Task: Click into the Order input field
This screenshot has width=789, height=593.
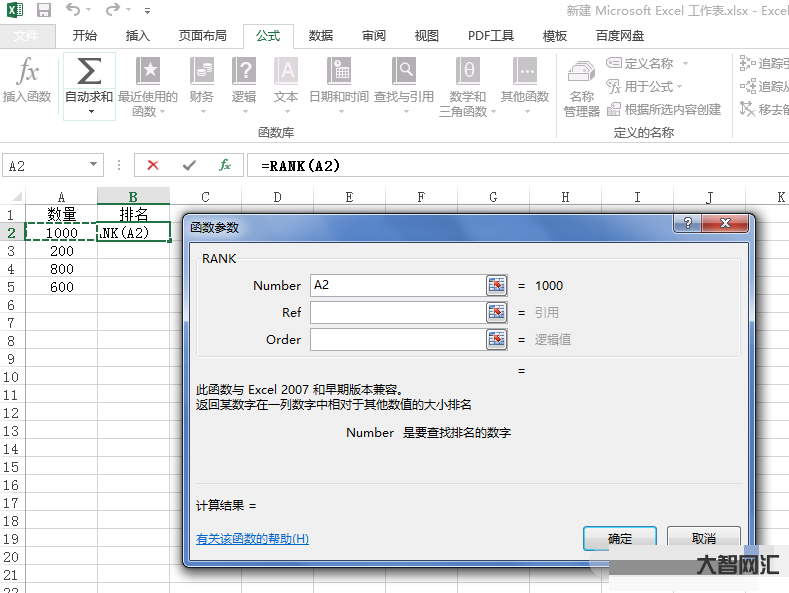Action: click(398, 339)
